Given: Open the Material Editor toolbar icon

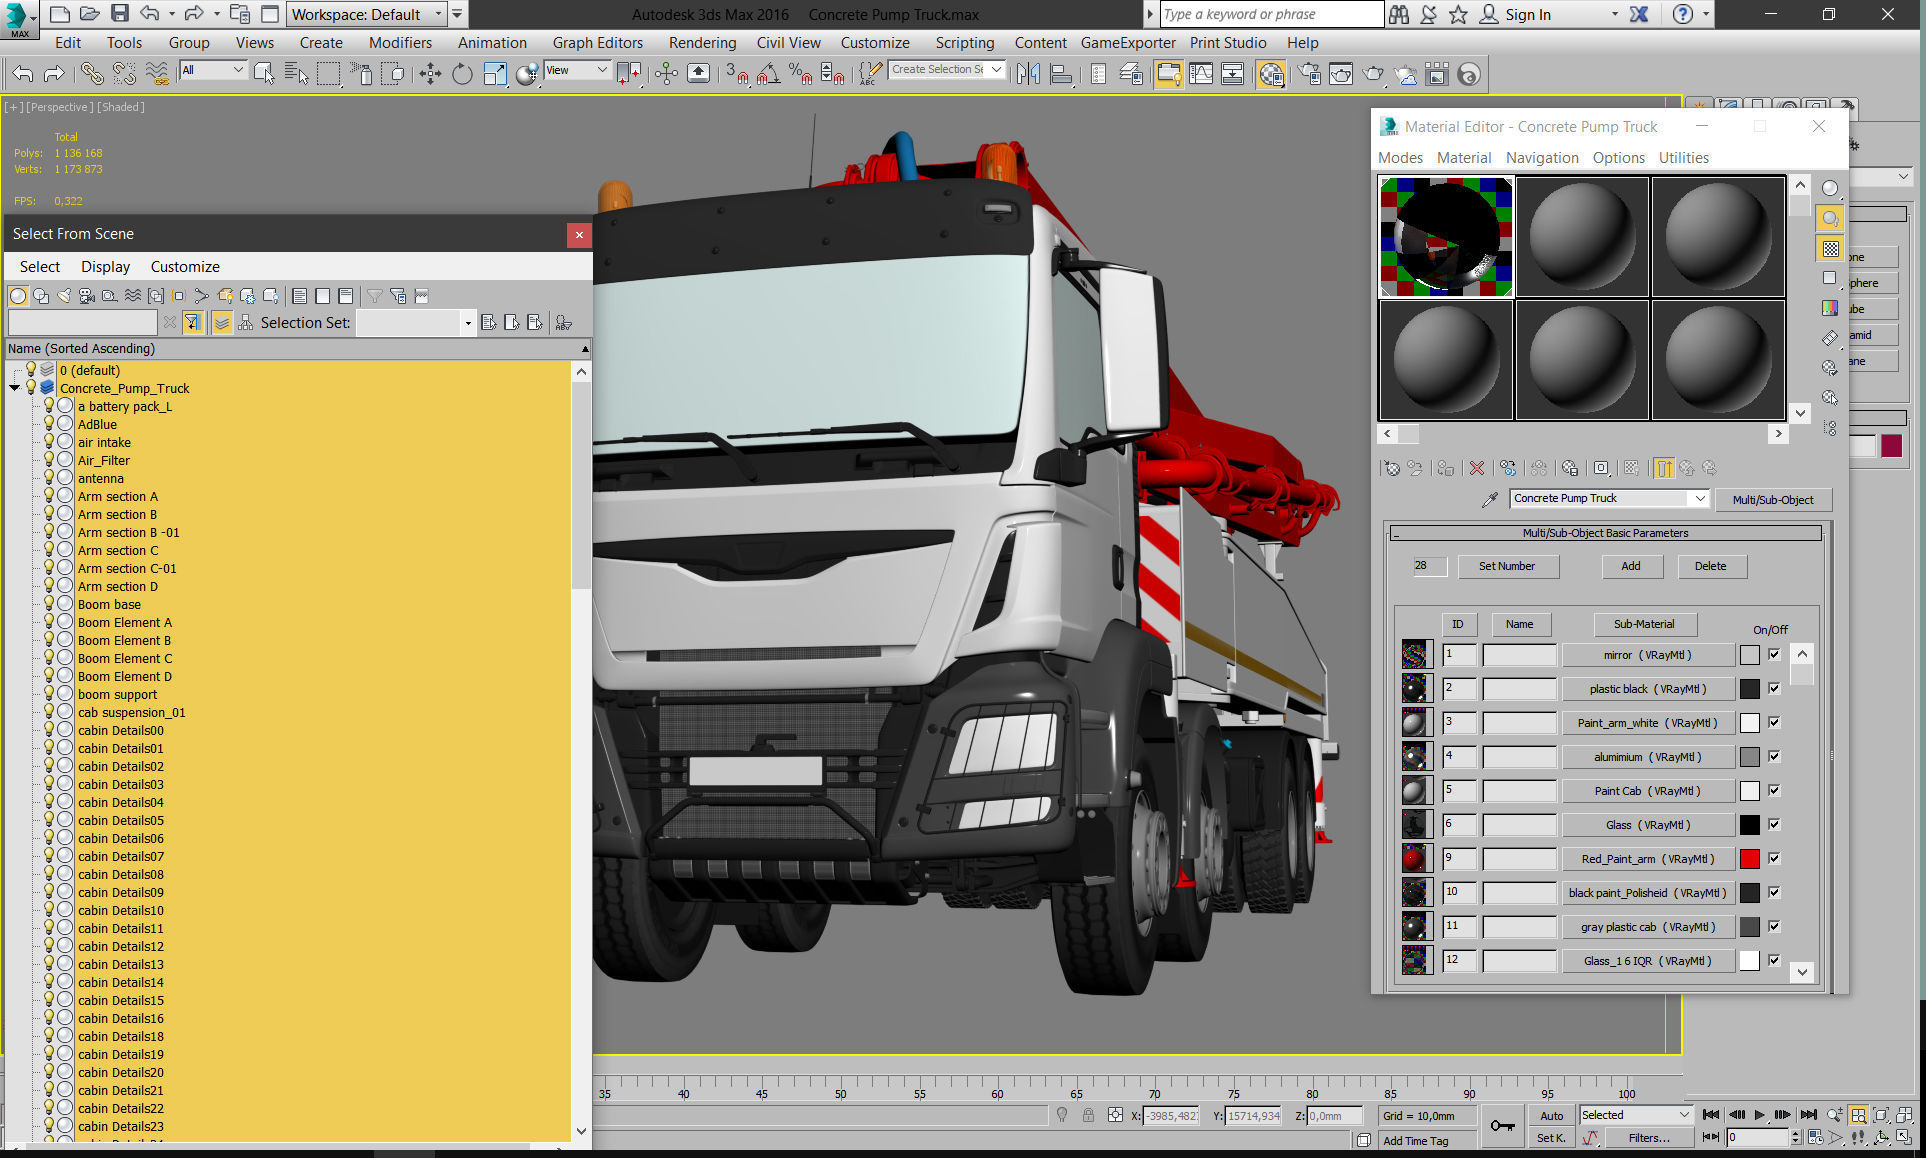Looking at the screenshot, I should coord(1271,74).
